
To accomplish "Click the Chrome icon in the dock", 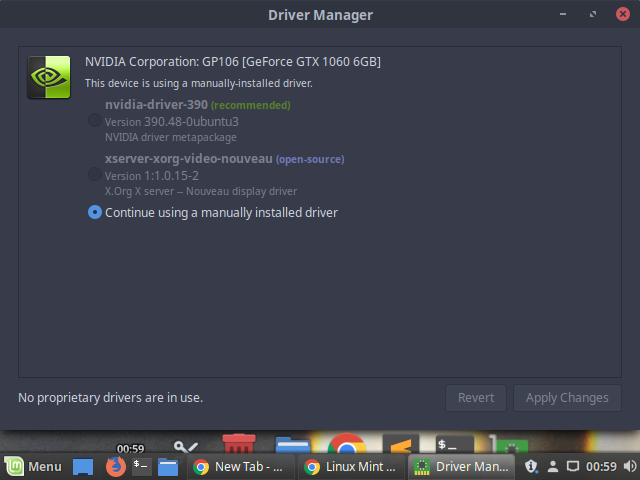I will [347, 443].
